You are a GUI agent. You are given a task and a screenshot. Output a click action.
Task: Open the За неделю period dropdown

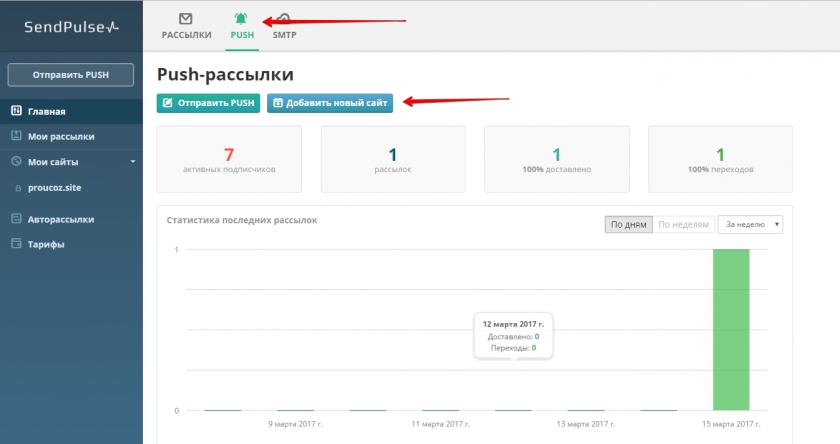click(750, 224)
